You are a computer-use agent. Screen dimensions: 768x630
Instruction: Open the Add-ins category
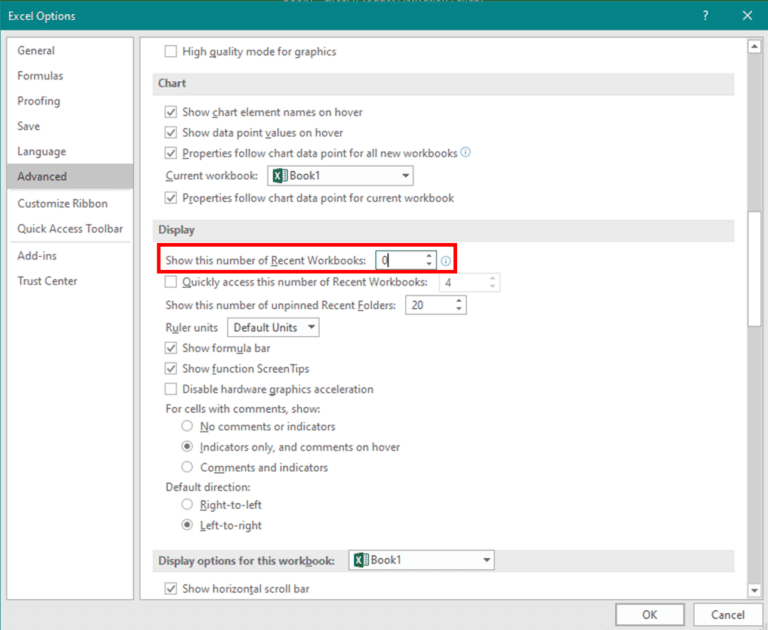[70, 256]
